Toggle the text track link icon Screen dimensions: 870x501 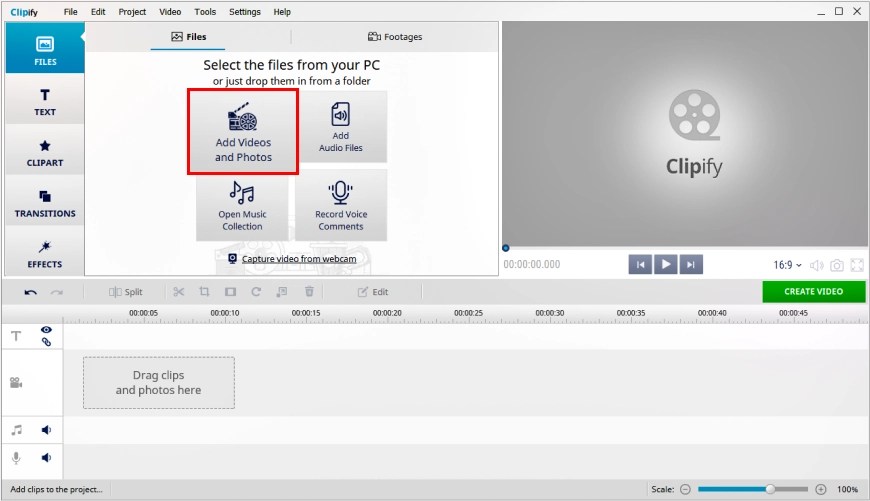(46, 342)
